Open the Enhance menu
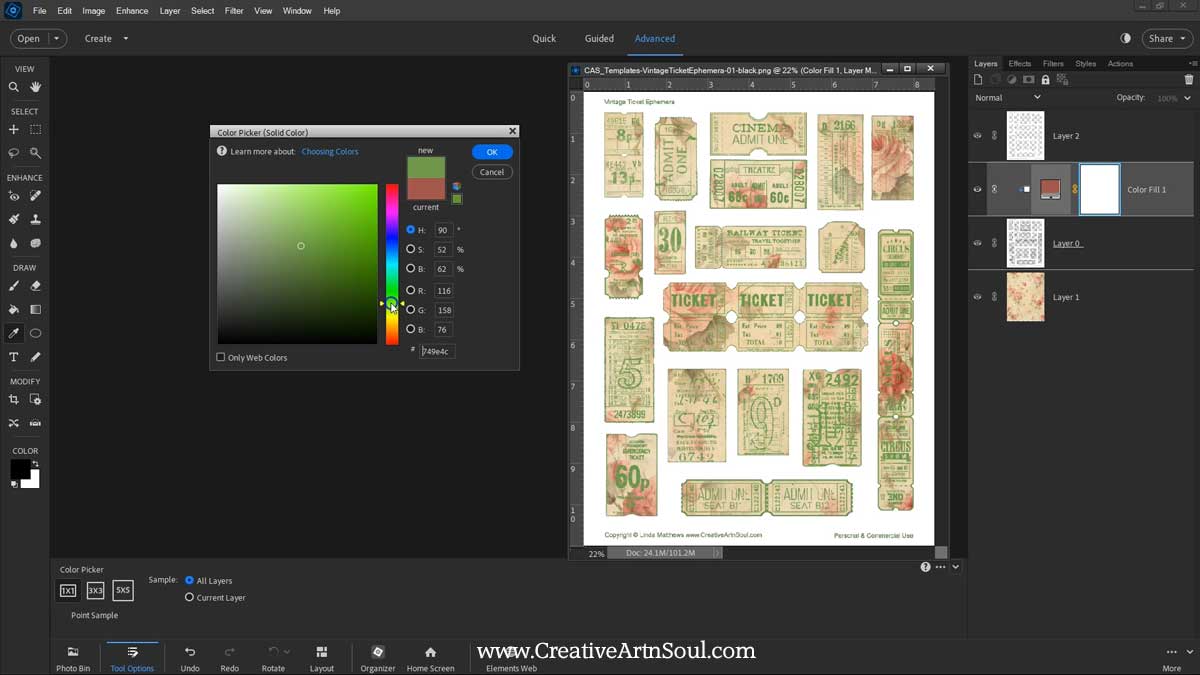 132,11
